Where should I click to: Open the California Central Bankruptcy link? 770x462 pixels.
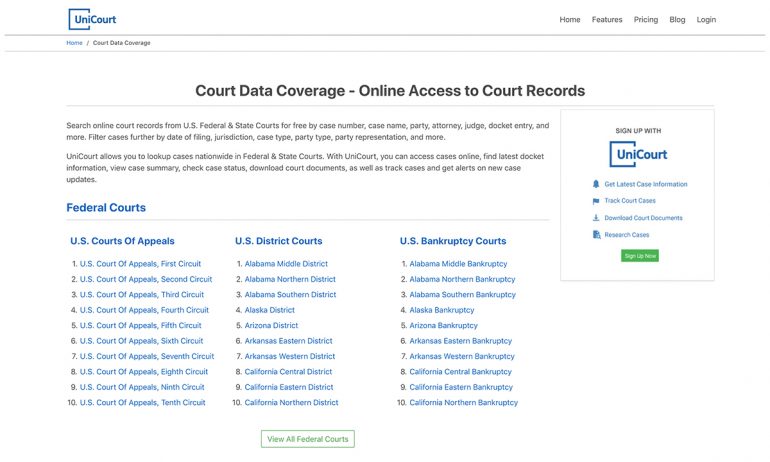click(x=461, y=372)
